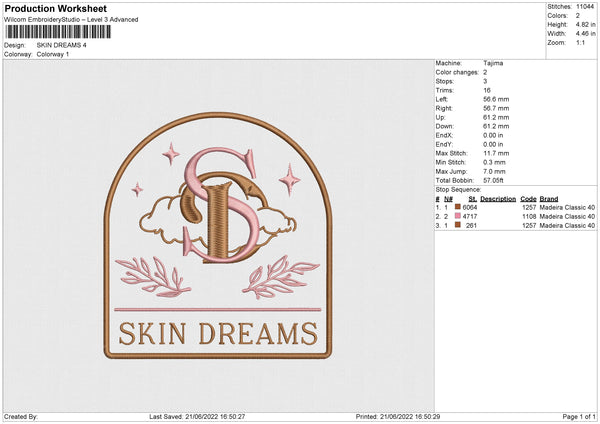
Task: Click stitch count '6064' in stop row 1
Action: click(470, 207)
